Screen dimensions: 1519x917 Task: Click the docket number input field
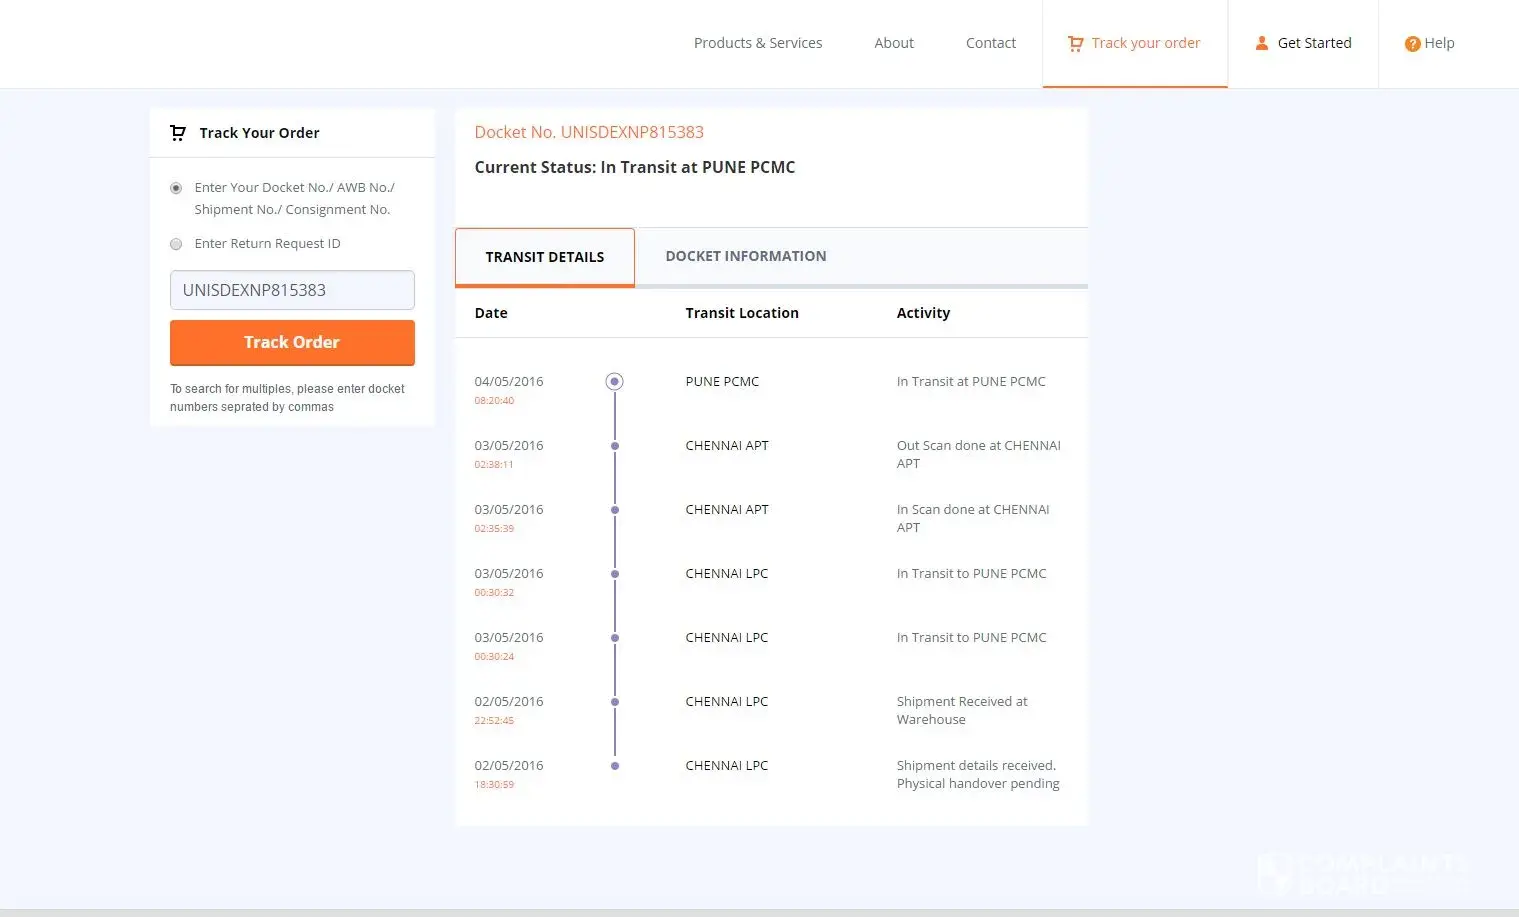(x=292, y=290)
